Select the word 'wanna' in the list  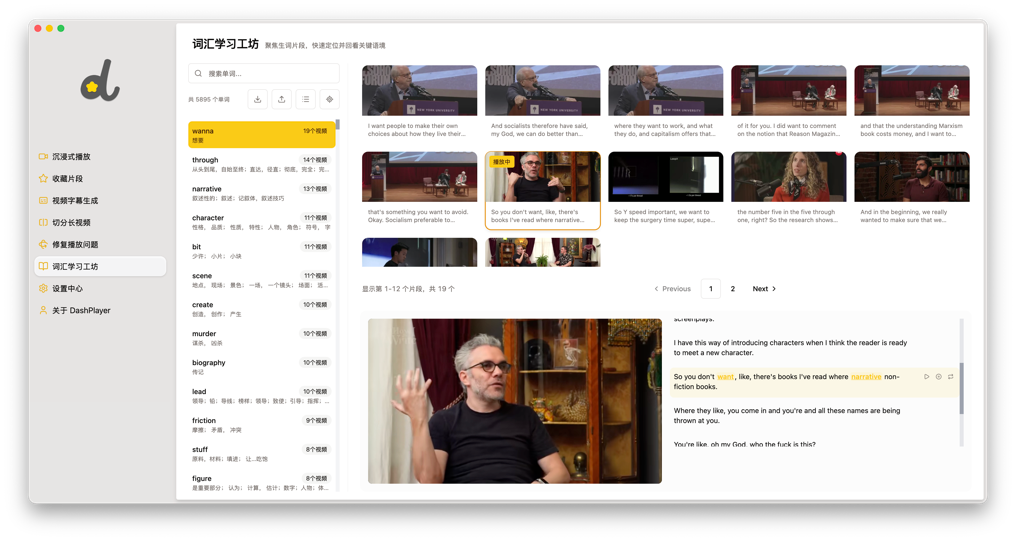262,135
